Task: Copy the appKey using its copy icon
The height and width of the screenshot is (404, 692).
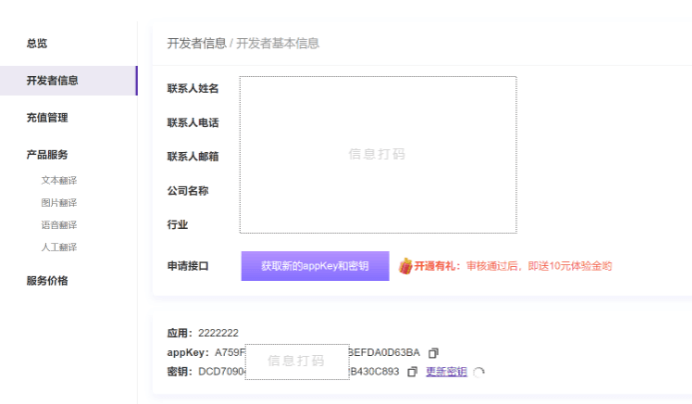Action: pyautogui.click(x=433, y=353)
